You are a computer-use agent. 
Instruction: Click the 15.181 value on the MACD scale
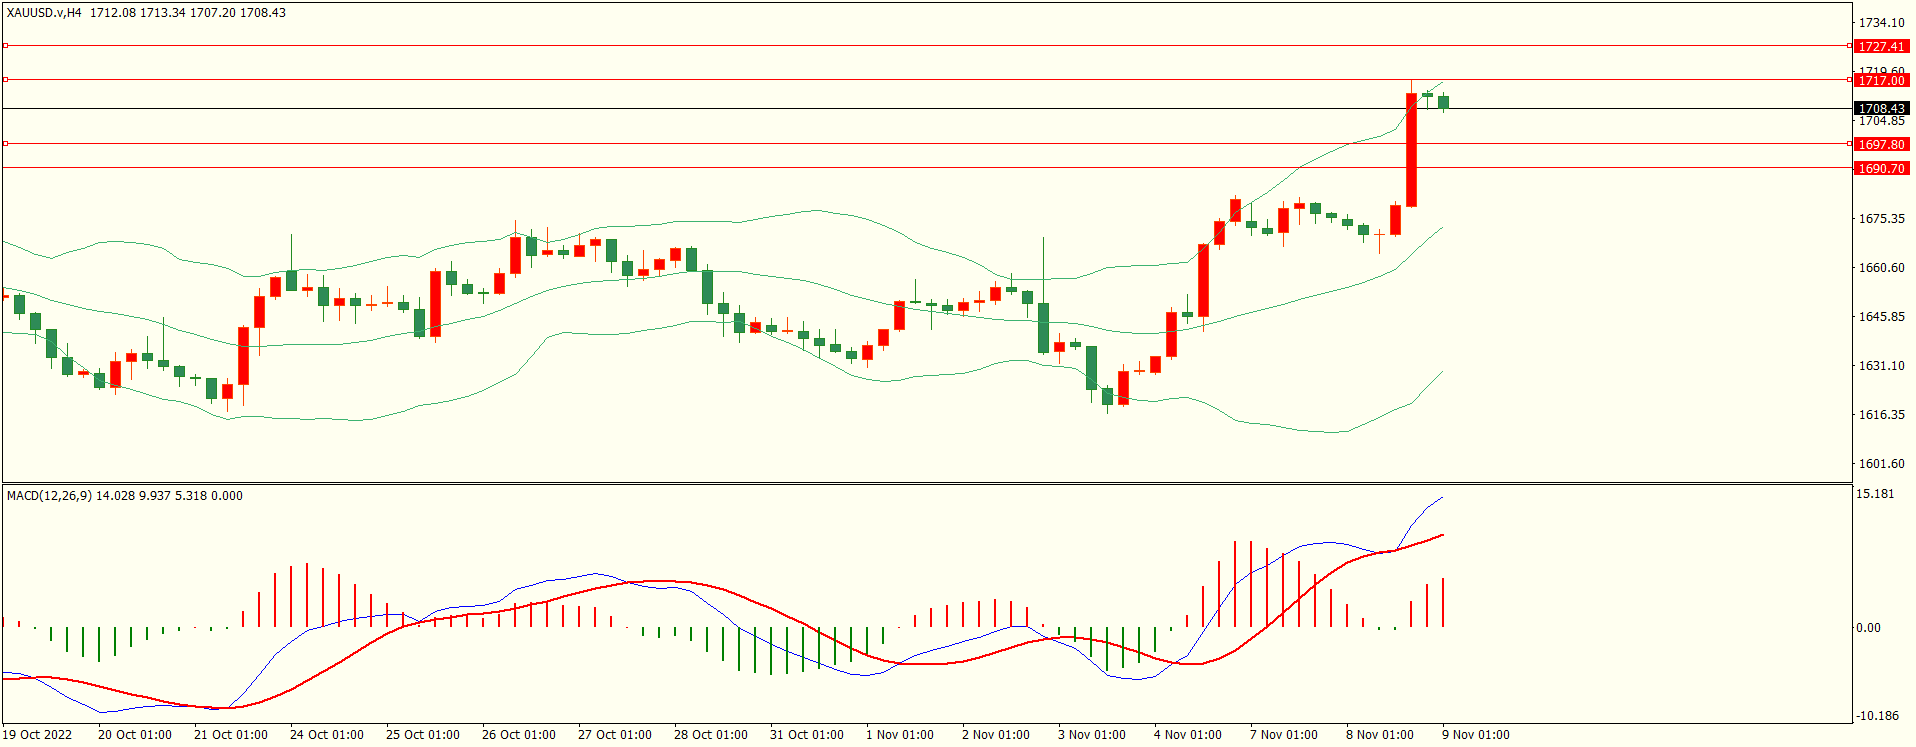[1875, 494]
